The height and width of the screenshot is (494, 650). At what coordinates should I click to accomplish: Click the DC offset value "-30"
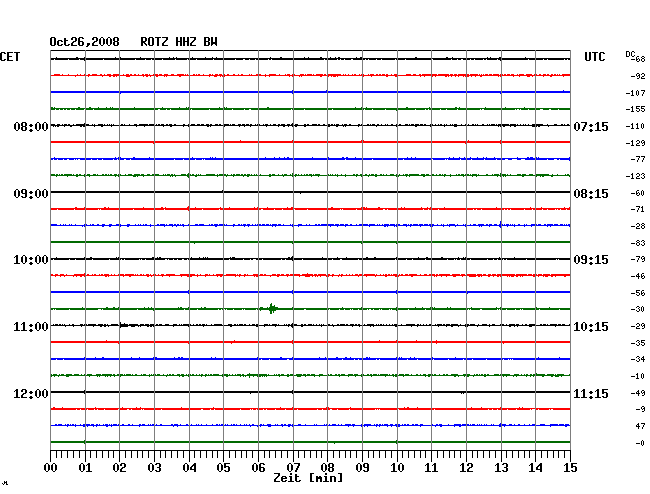(x=638, y=309)
